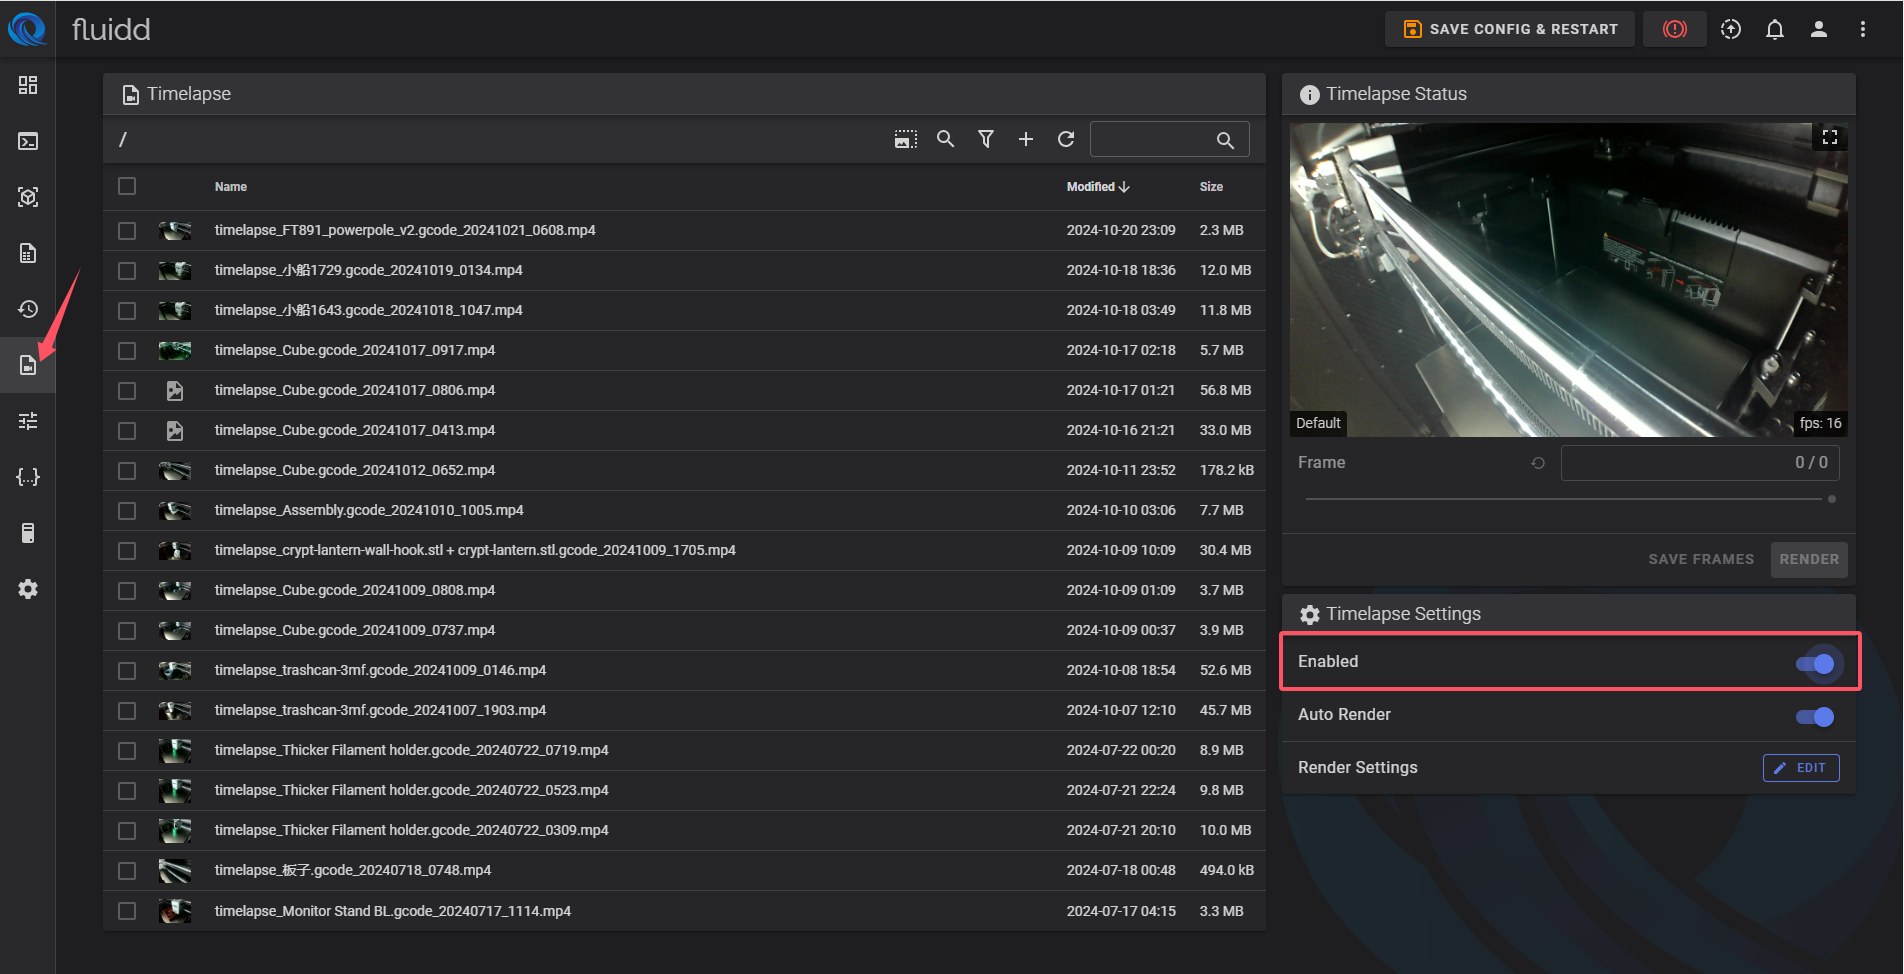This screenshot has height=974, width=1904.
Task: Click the emergency stop icon
Action: click(x=1674, y=29)
